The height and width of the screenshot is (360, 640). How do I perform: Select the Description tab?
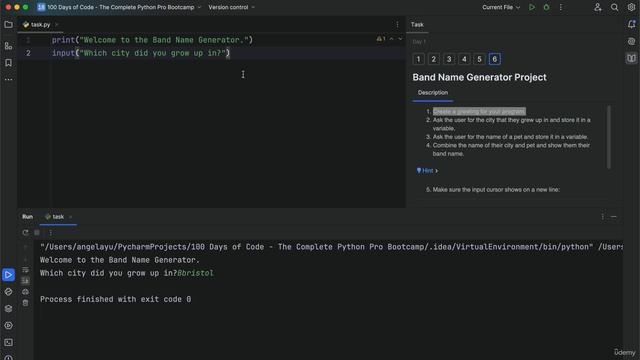click(x=433, y=93)
